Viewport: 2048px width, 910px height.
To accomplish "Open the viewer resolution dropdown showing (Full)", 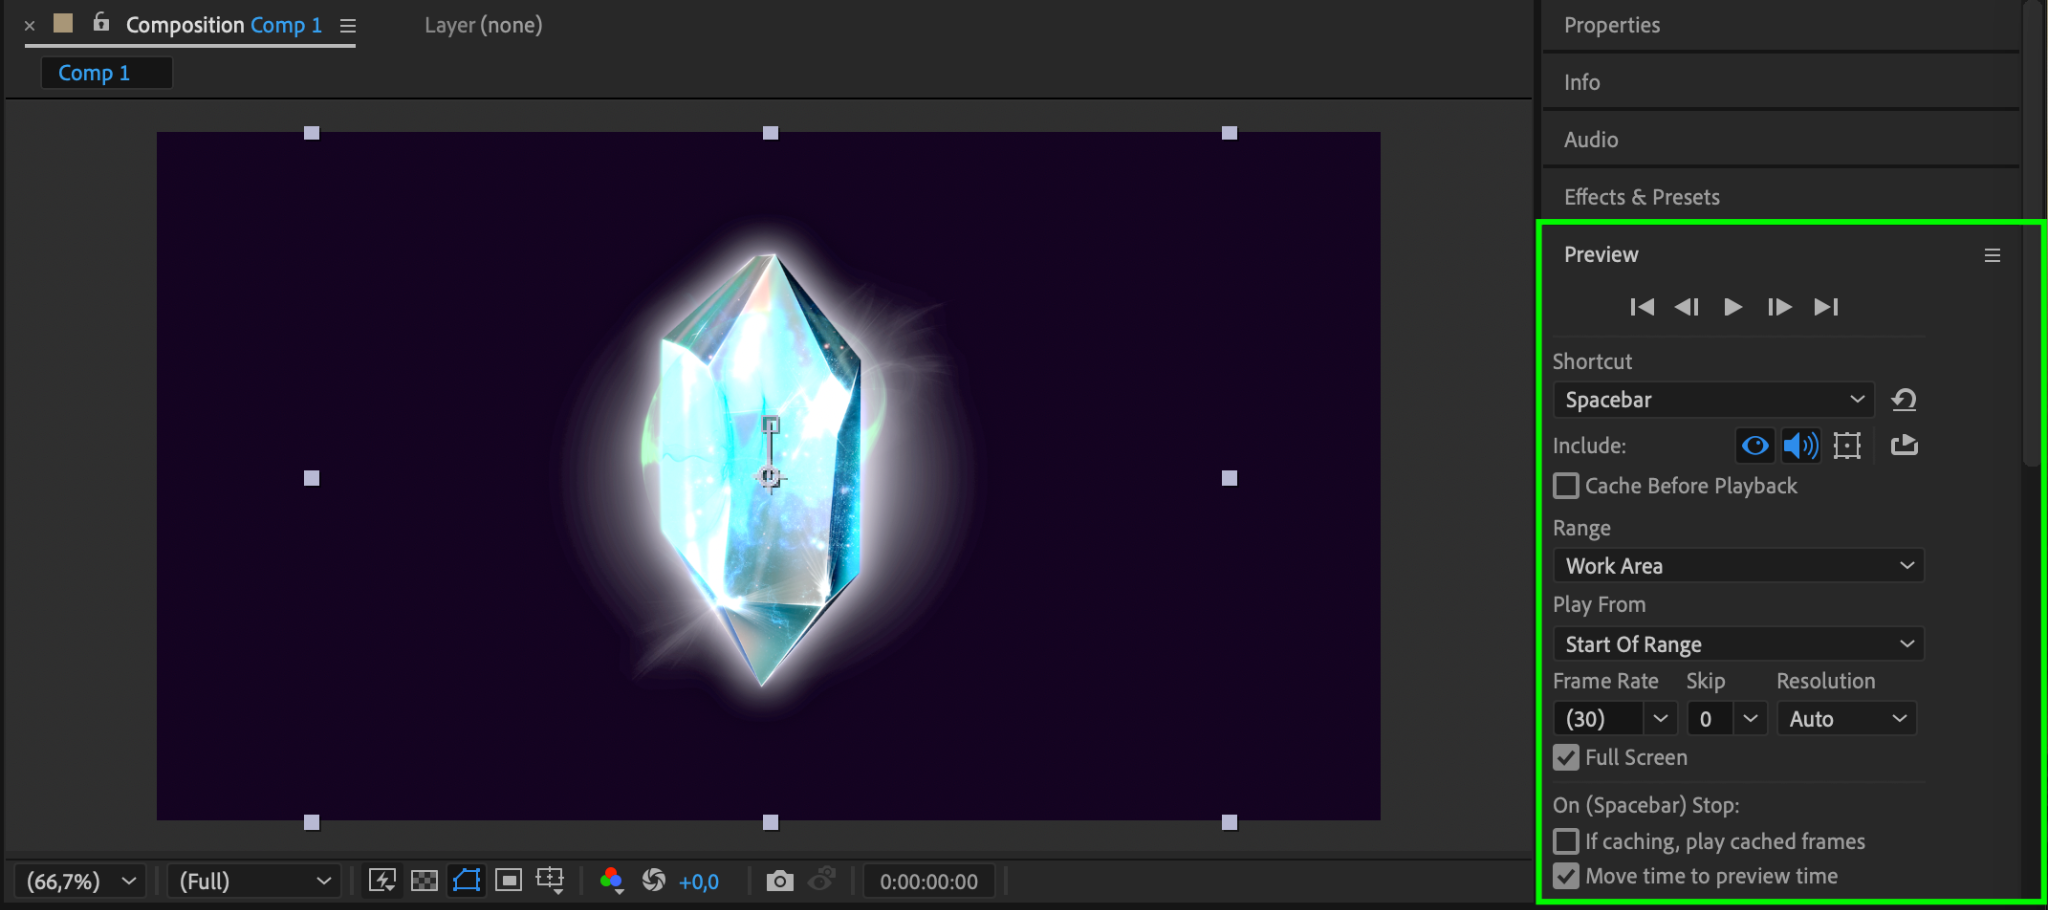I will (x=254, y=881).
